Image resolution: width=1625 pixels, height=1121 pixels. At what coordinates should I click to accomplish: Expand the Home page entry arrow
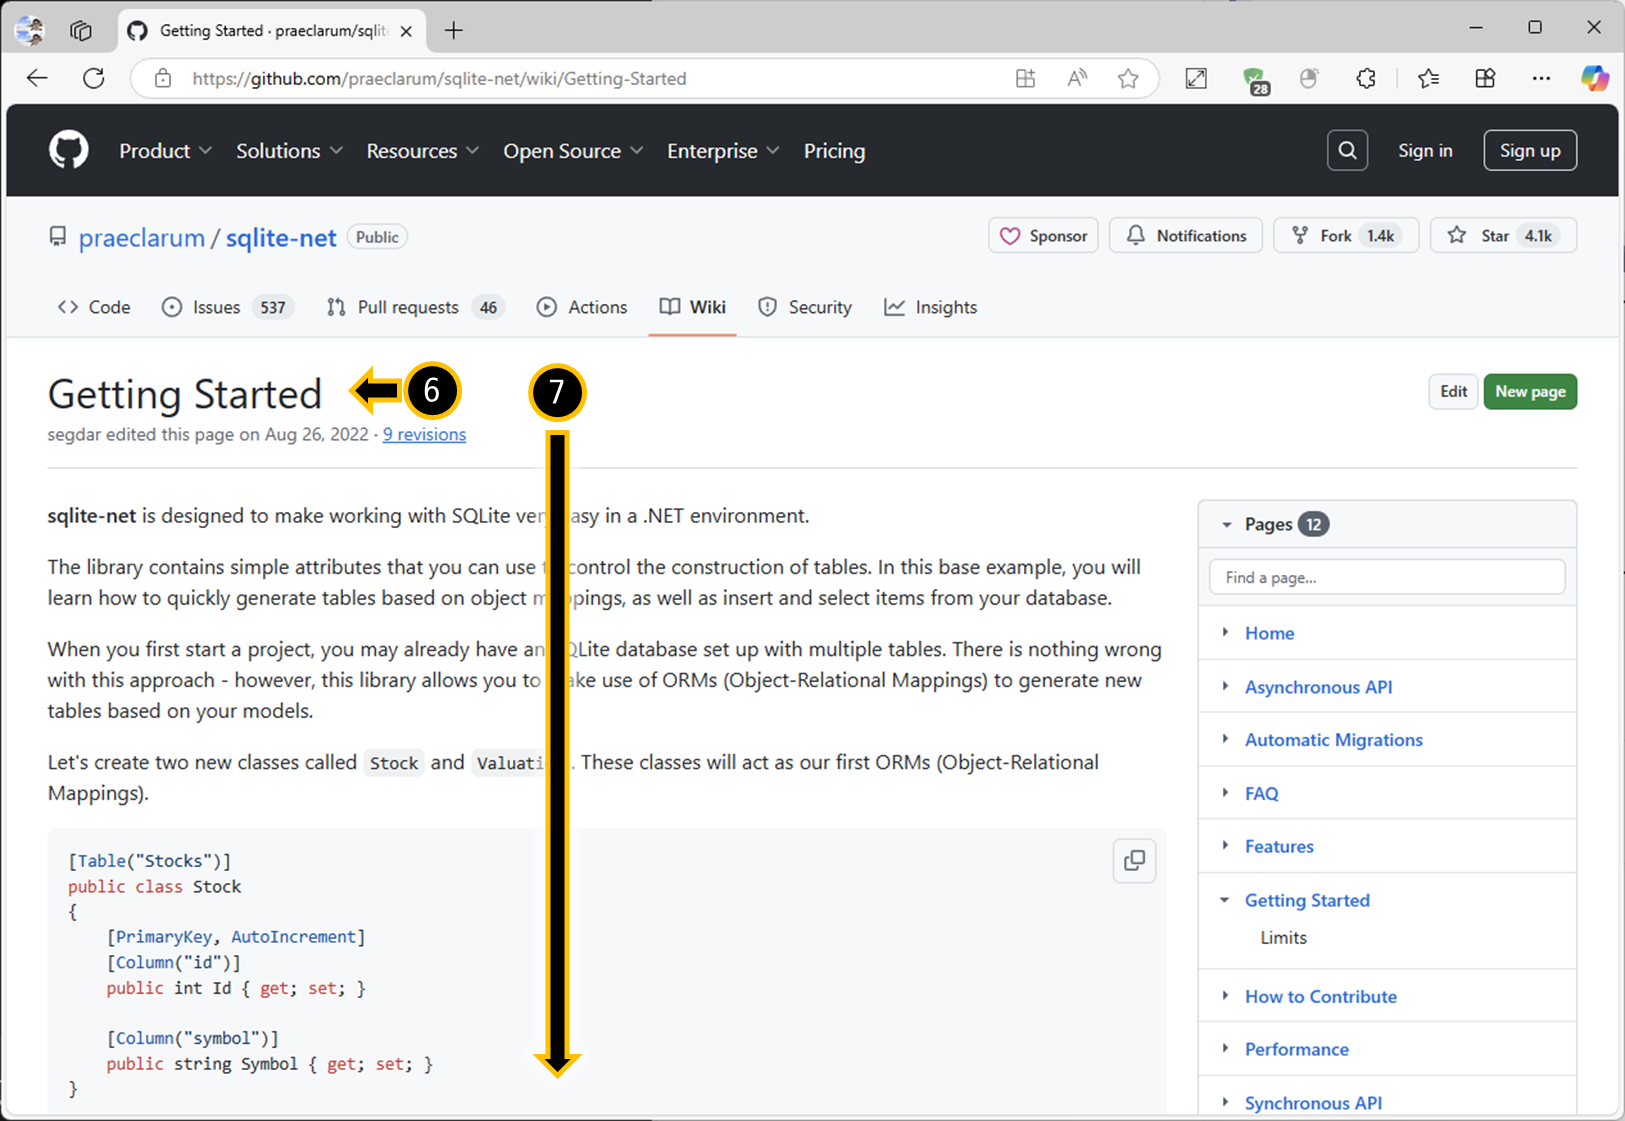(1226, 632)
